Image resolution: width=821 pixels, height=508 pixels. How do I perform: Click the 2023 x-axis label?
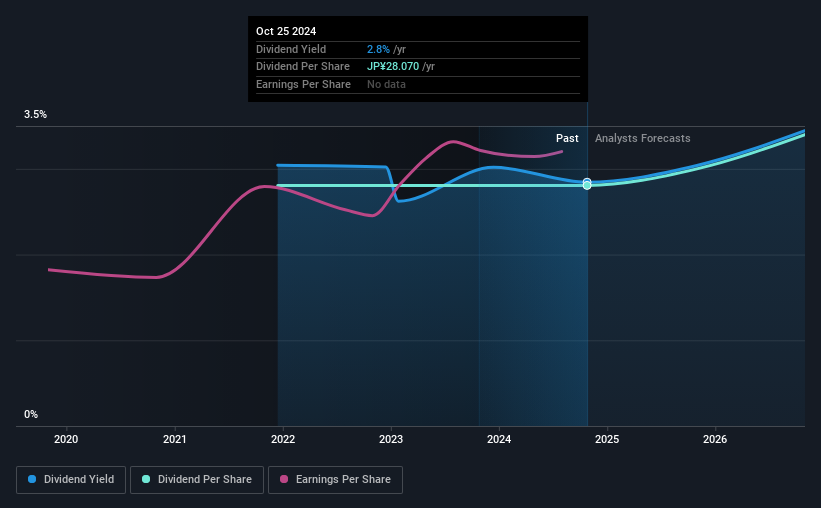[x=391, y=439]
